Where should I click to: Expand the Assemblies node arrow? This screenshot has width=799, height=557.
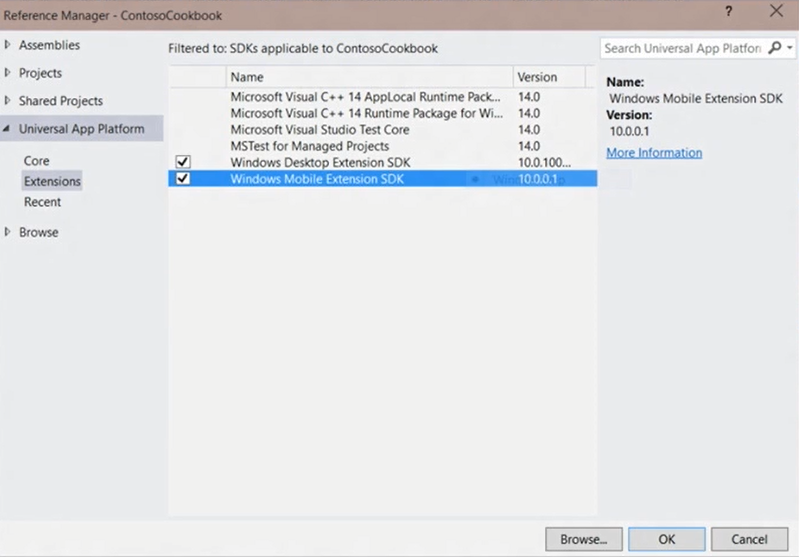pyautogui.click(x=7, y=45)
